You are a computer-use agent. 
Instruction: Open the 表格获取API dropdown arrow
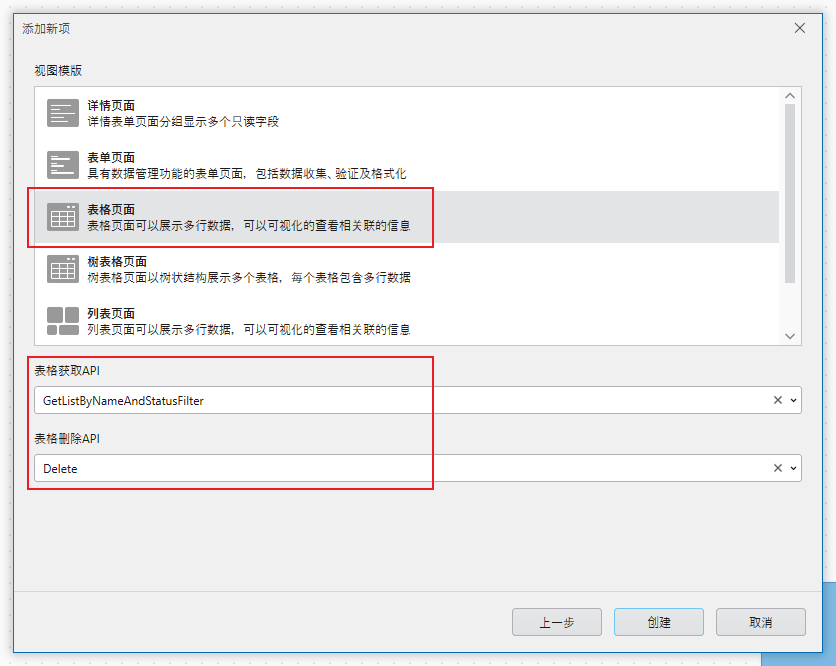pos(795,399)
